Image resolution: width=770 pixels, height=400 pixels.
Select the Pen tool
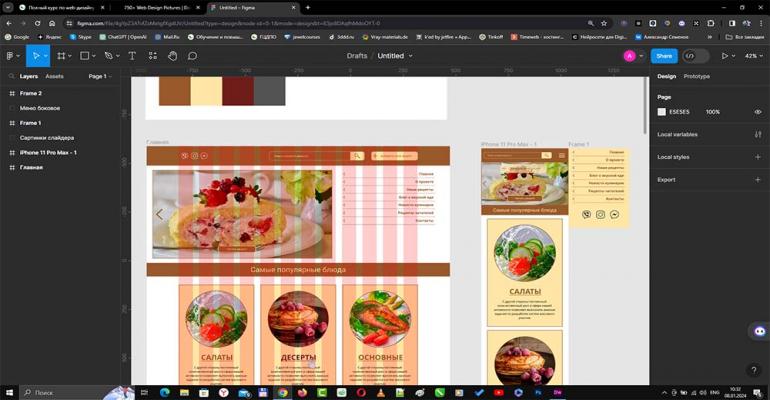pos(109,56)
